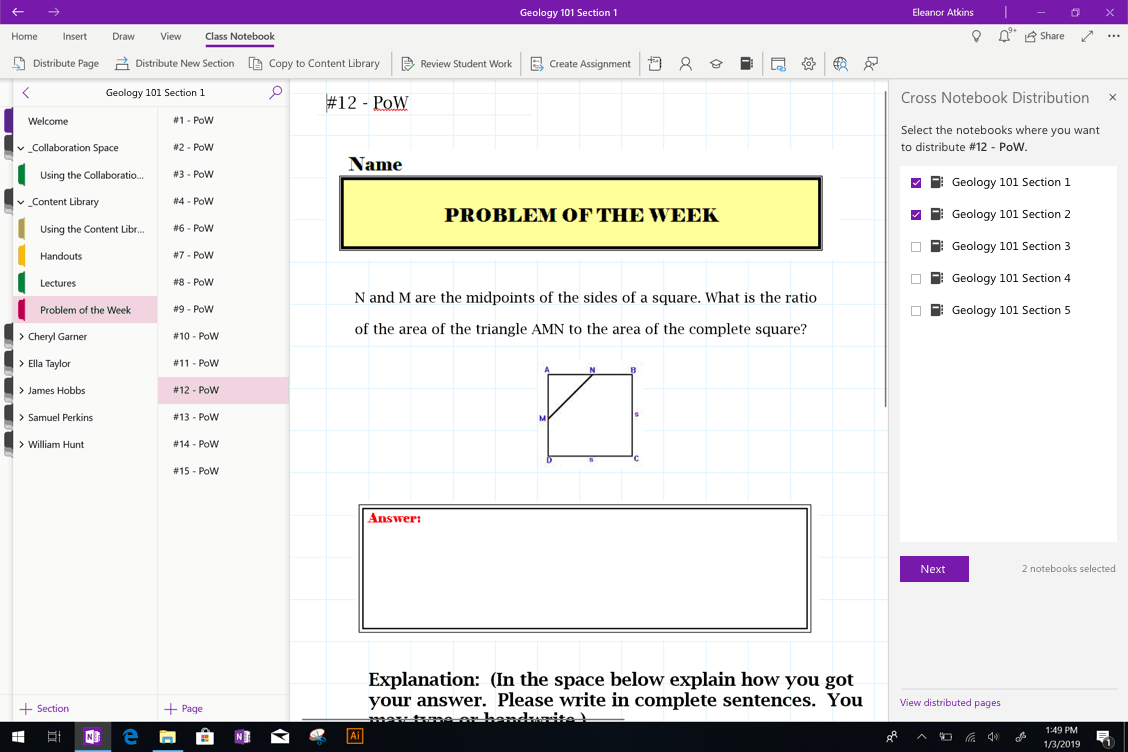Expand the Cheryl Garner section group
Viewport: 1128px width, 752px height.
[x=21, y=337]
